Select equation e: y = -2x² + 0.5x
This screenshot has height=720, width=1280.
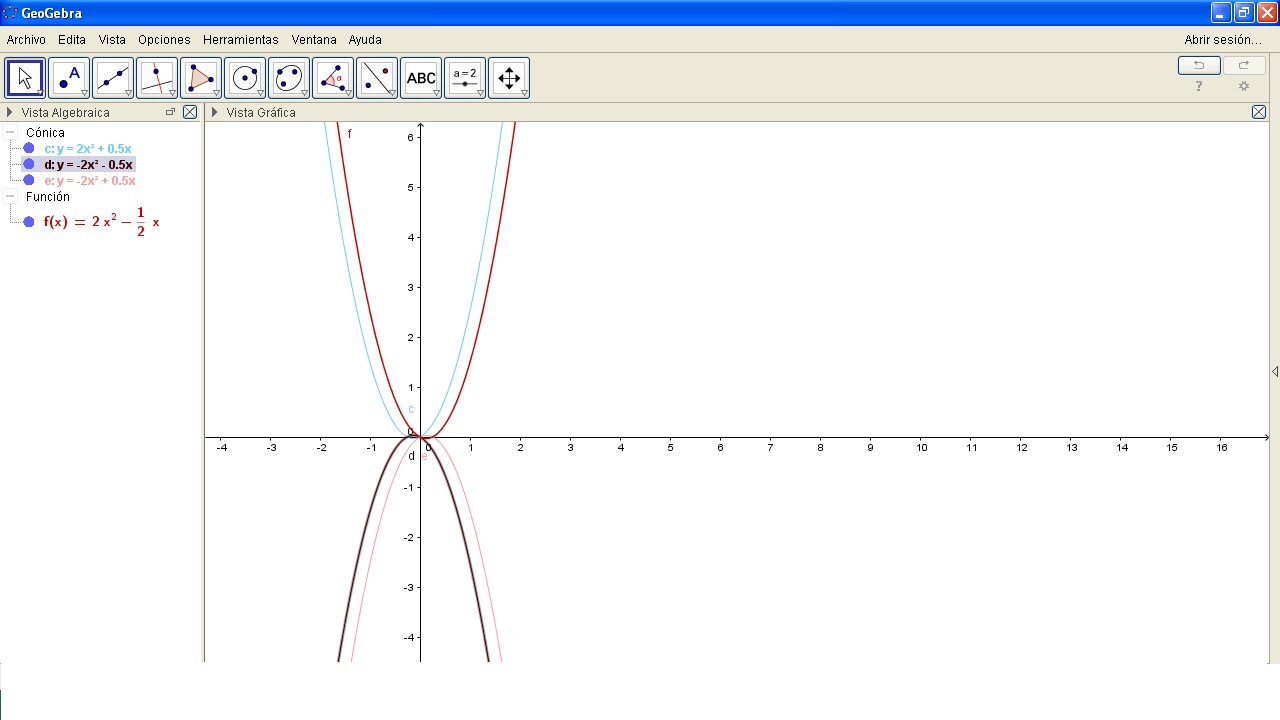[x=90, y=180]
